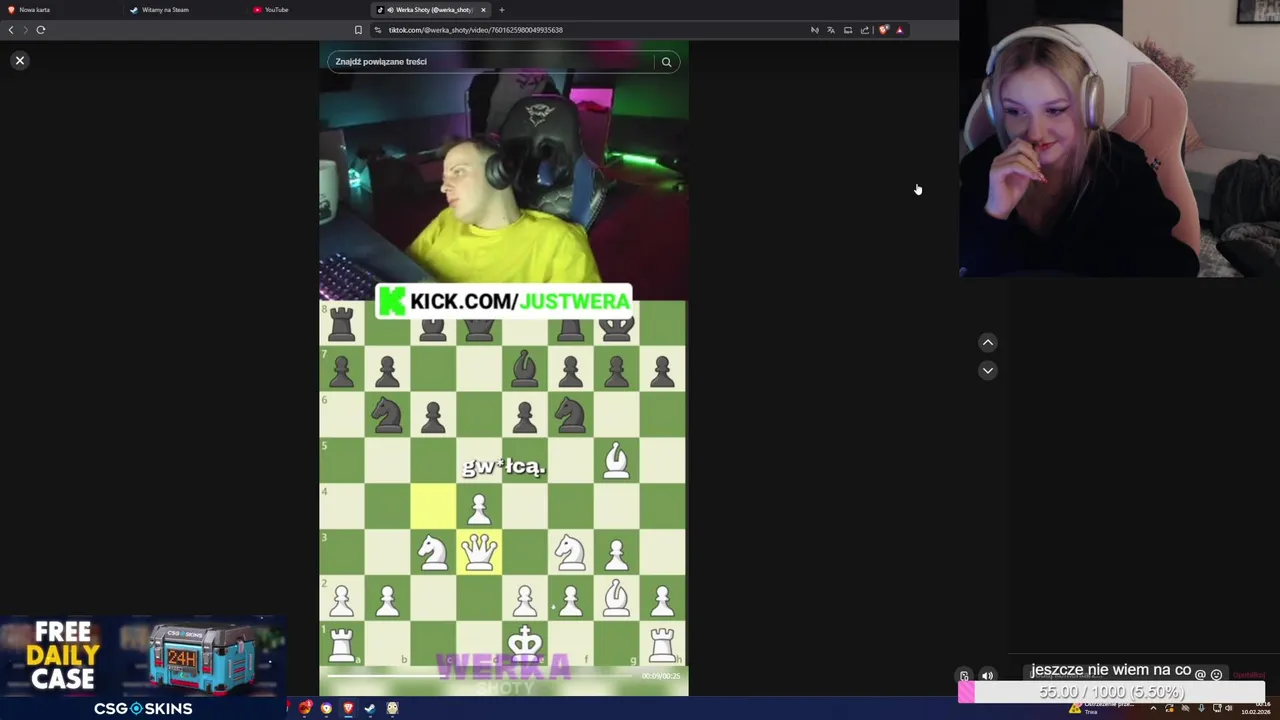Mute the TikTok video sound
The image size is (1280, 720).
pos(987,676)
